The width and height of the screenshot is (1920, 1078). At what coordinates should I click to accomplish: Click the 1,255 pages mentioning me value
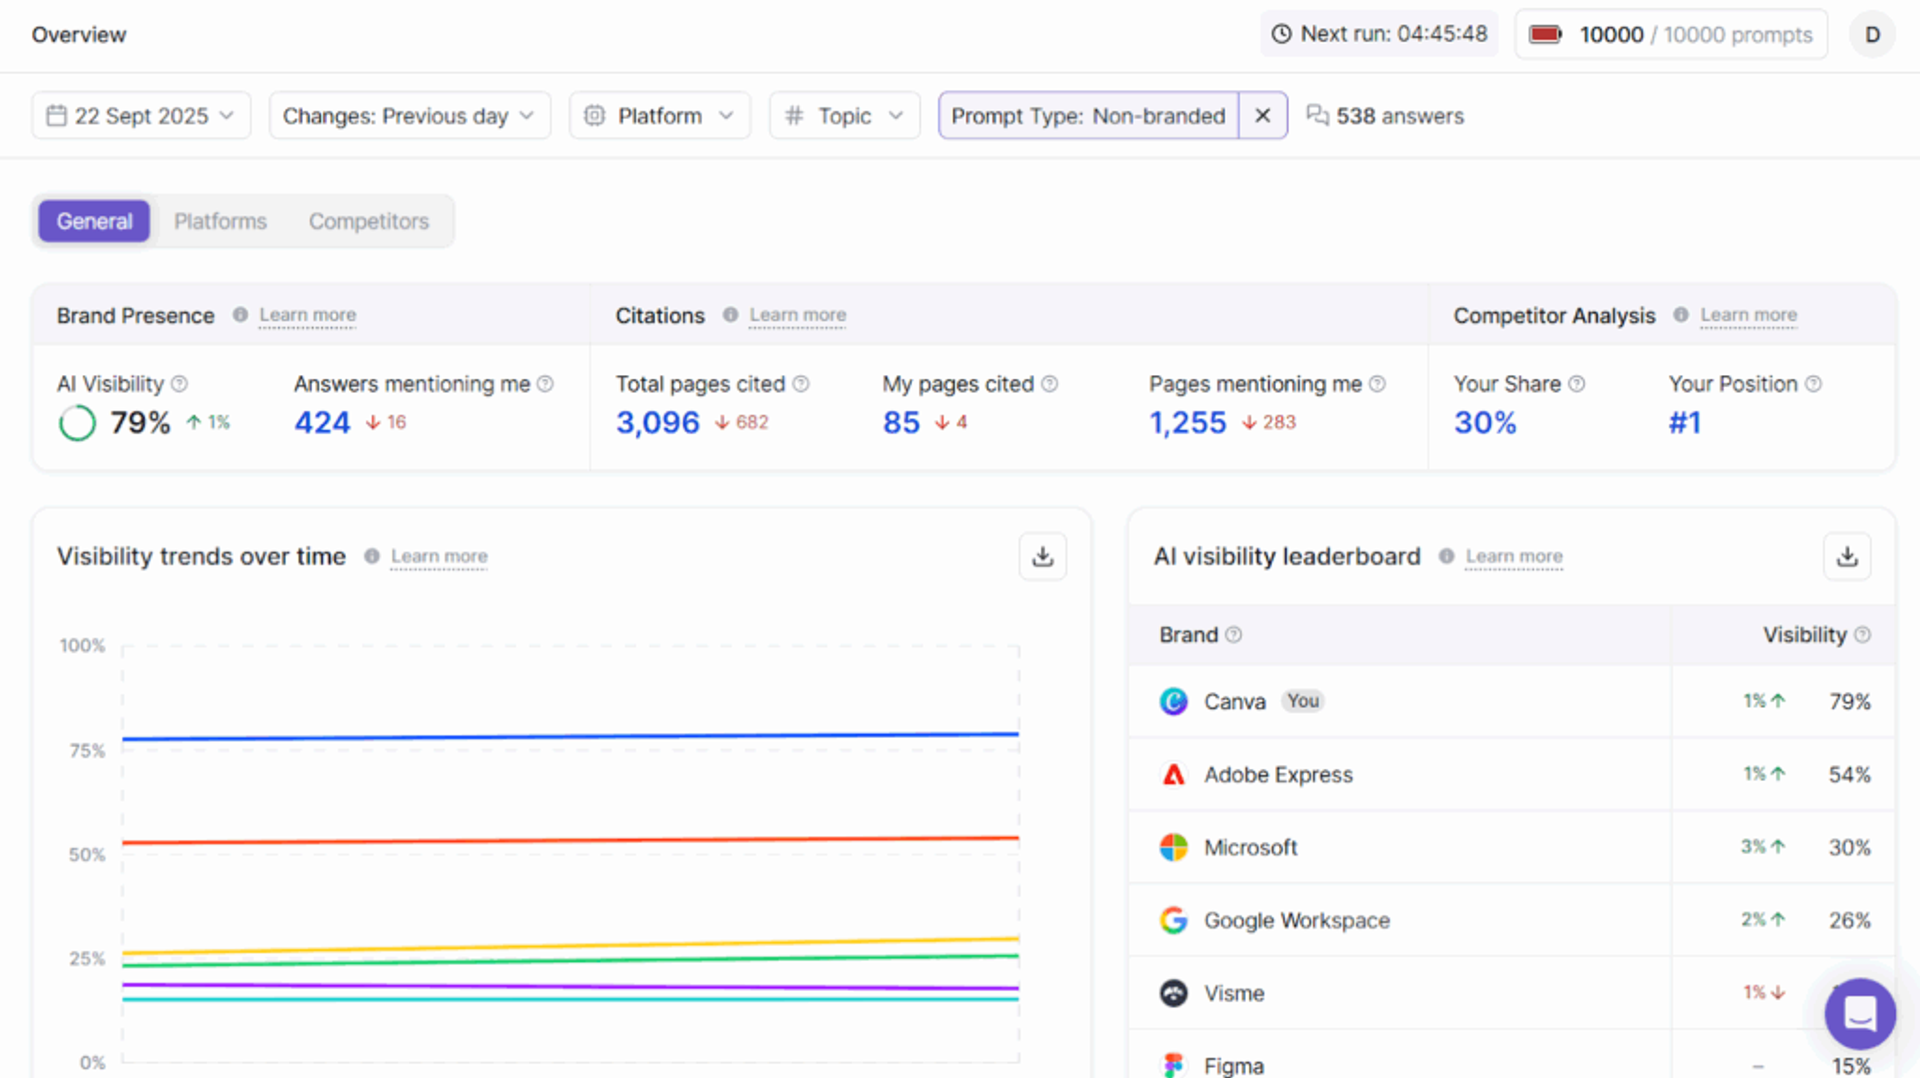click(x=1187, y=423)
